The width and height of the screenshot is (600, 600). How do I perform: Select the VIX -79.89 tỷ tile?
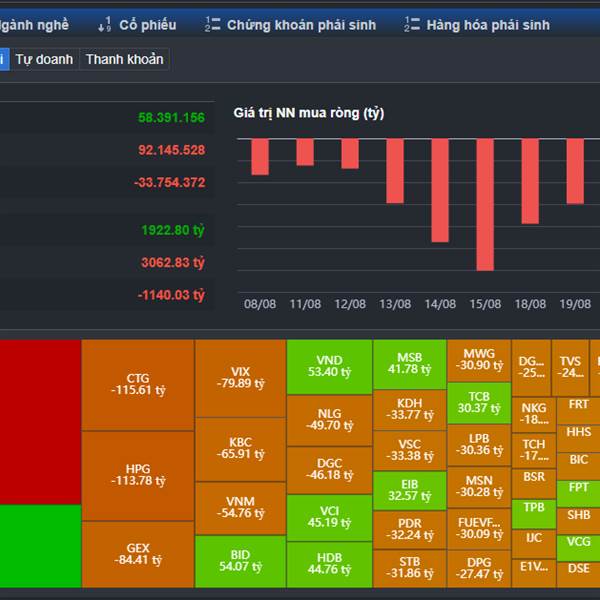pos(240,378)
